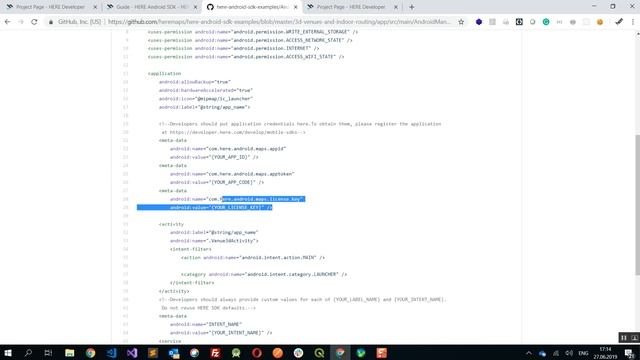Click the android:allowBackup="true" line
The height and width of the screenshot is (360, 640).
pyautogui.click(x=195, y=82)
